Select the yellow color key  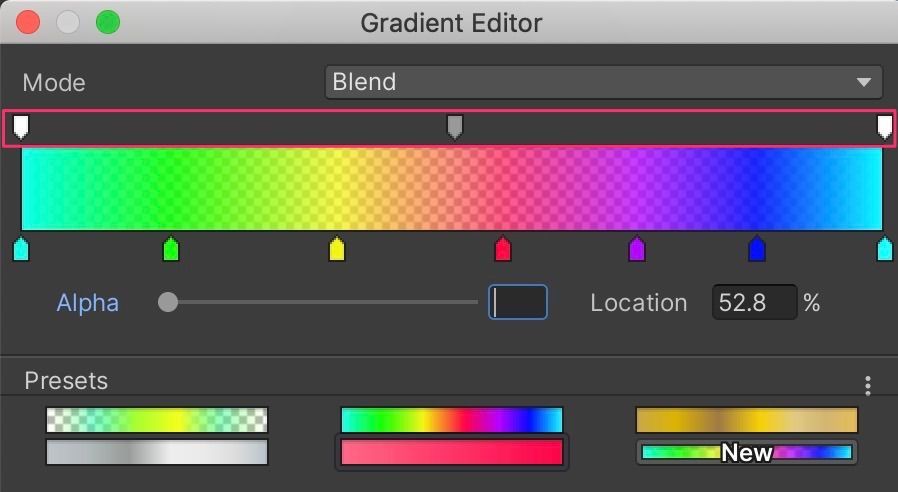pos(337,249)
